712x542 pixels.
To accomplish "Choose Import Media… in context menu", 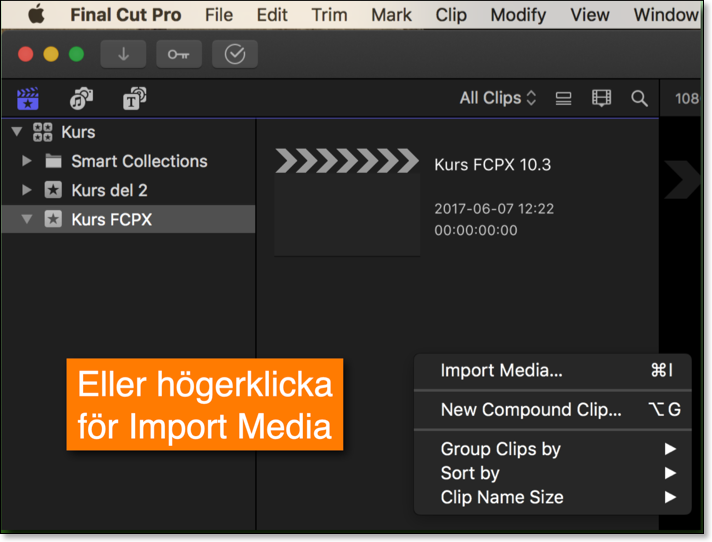I will point(553,371).
